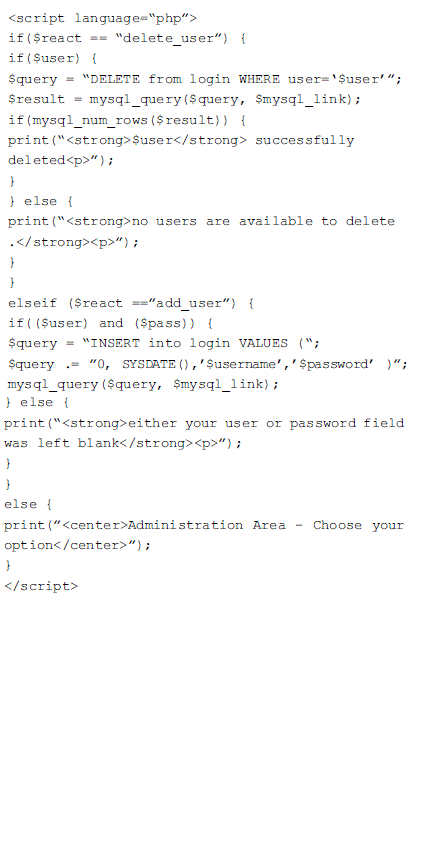Click the DELETE from login query line
426x860 pixels.
(x=205, y=79)
